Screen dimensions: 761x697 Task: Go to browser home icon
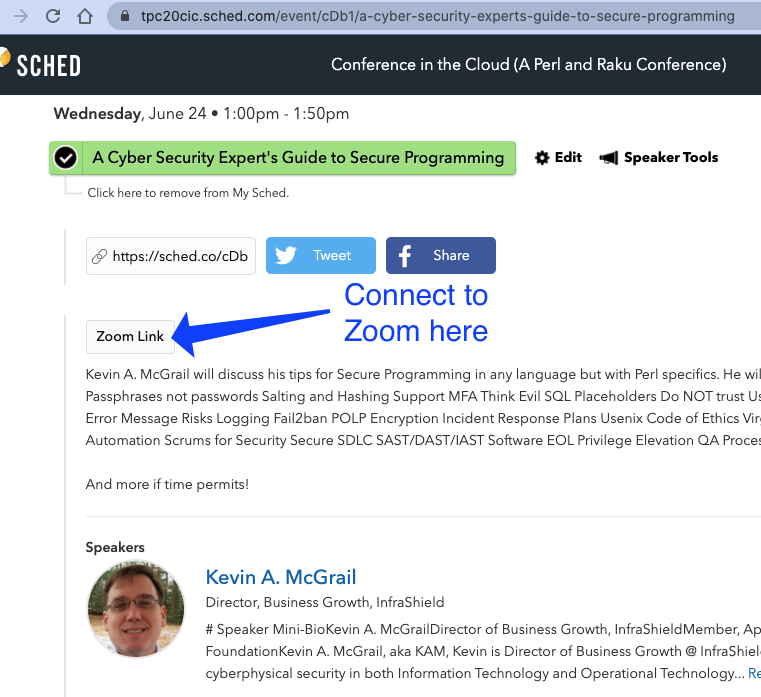pyautogui.click(x=85, y=17)
